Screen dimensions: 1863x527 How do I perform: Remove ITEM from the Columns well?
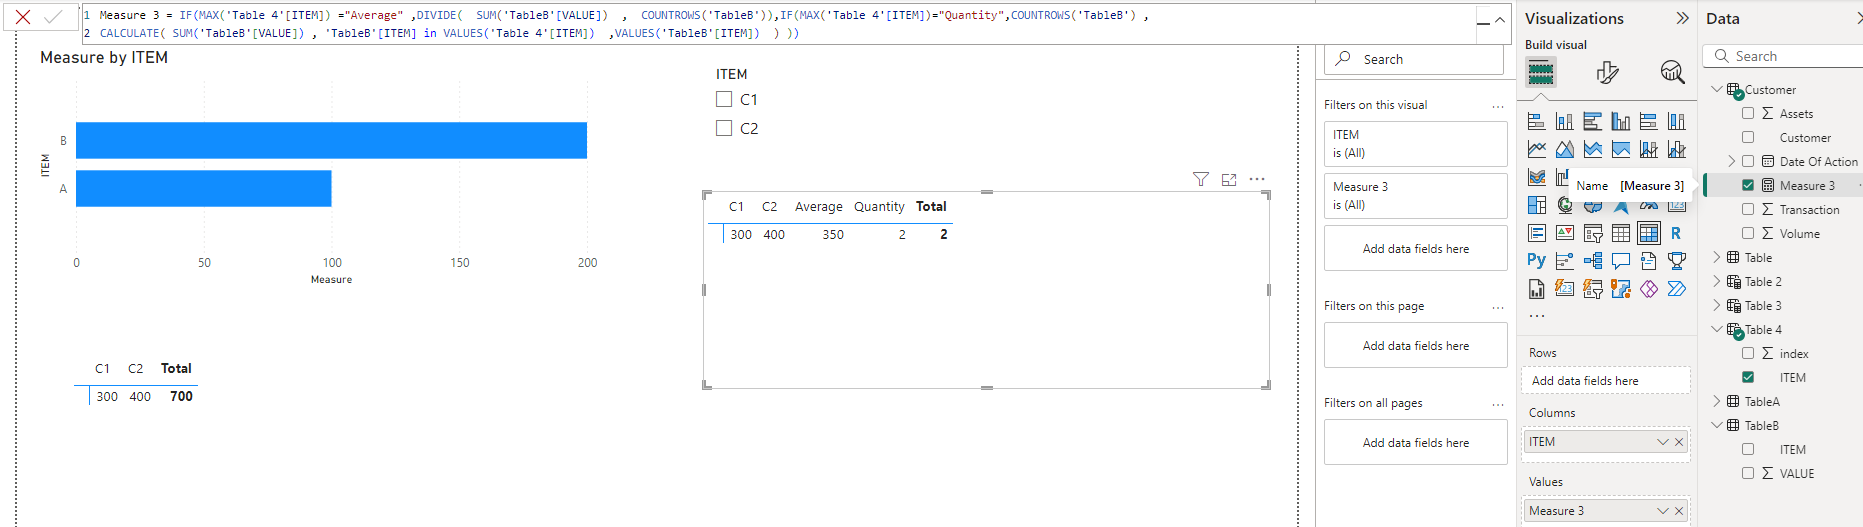click(1679, 442)
